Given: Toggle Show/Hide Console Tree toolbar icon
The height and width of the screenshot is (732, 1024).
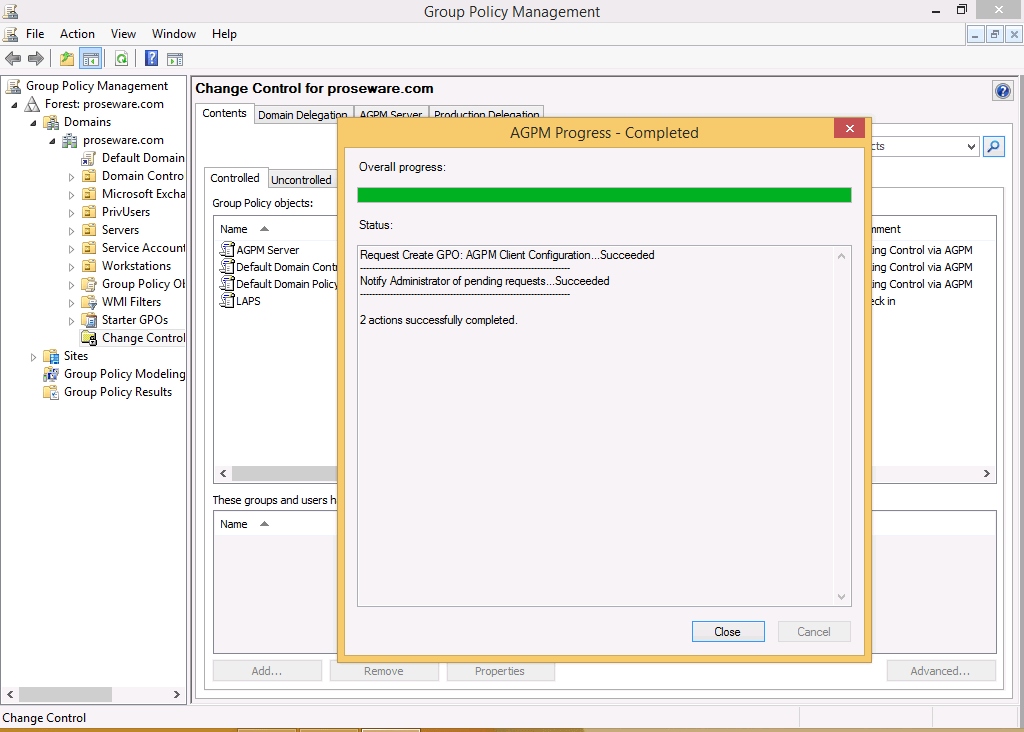Looking at the screenshot, I should pyautogui.click(x=91, y=59).
